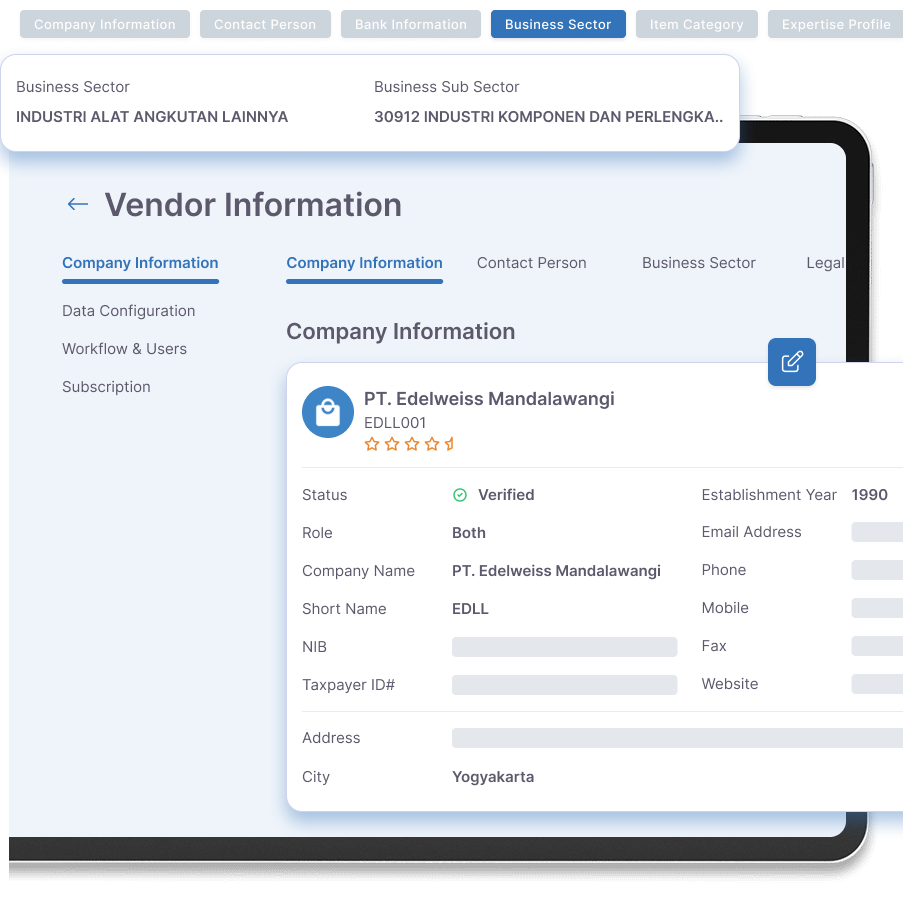This screenshot has height=903, width=903.
Task: Click the edit pencil button
Action: pos(791,362)
